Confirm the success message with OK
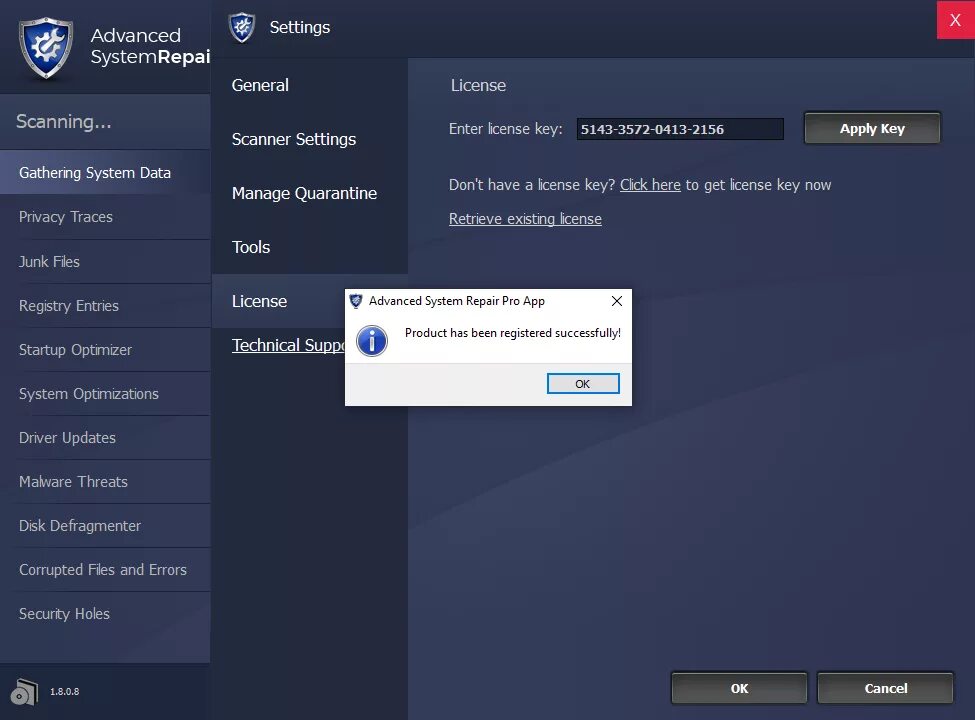 click(x=583, y=384)
